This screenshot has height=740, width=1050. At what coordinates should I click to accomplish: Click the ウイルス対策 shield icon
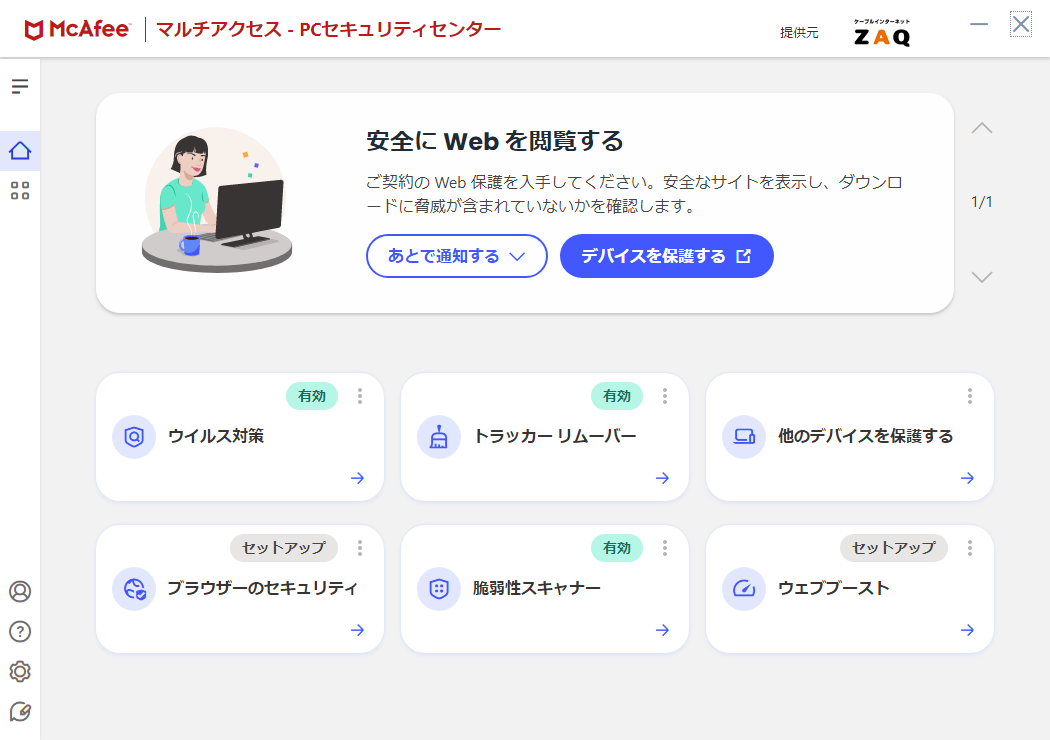(134, 437)
